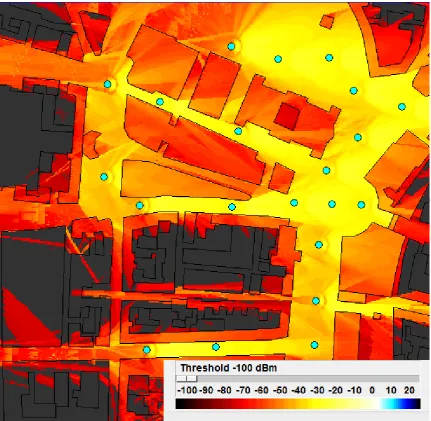431x421 pixels.
Task: Click the -90 scale label
Action: (206, 390)
